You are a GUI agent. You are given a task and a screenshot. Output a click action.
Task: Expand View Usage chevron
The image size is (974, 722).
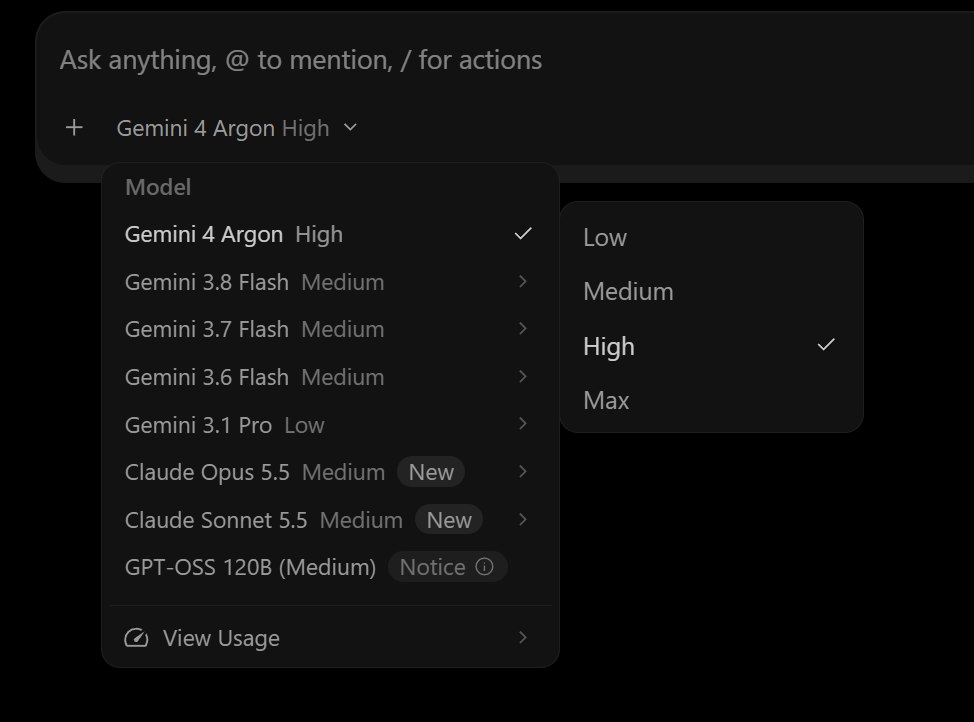[x=523, y=637]
